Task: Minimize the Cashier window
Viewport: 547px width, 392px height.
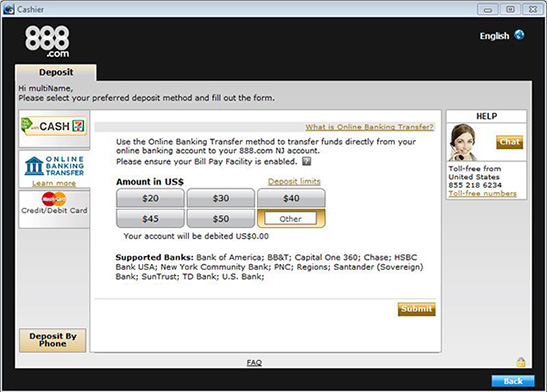Action: [x=487, y=9]
